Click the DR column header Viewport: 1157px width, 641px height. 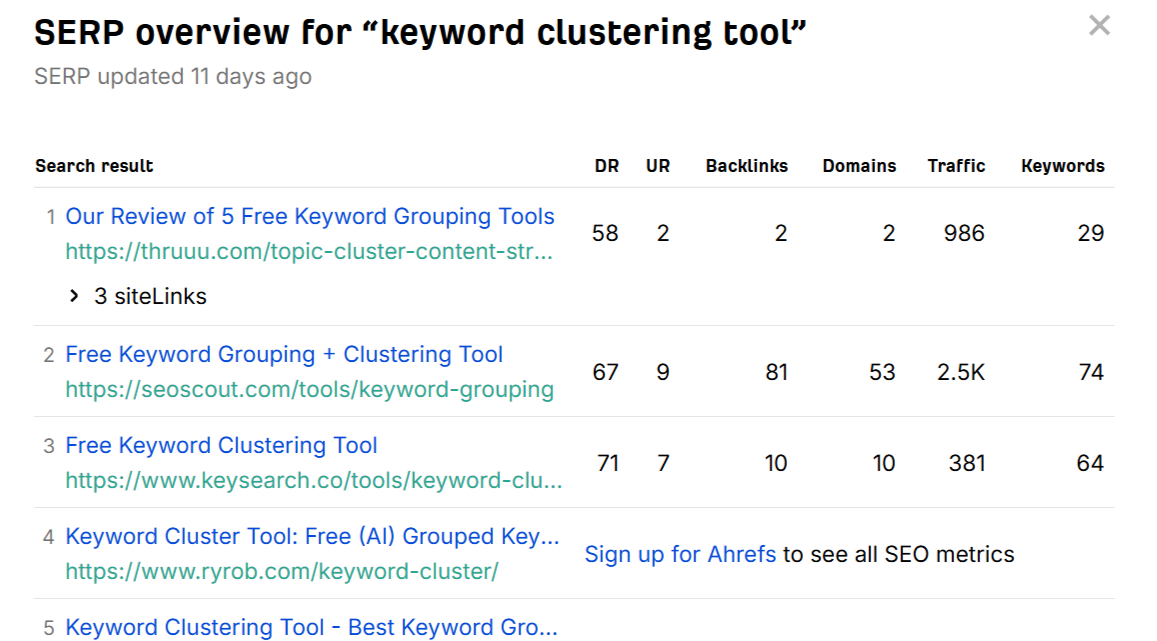(607, 166)
